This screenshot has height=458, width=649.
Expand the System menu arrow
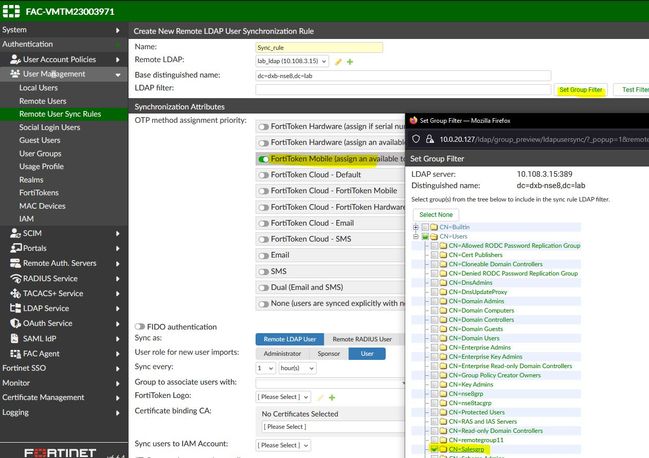point(118,30)
